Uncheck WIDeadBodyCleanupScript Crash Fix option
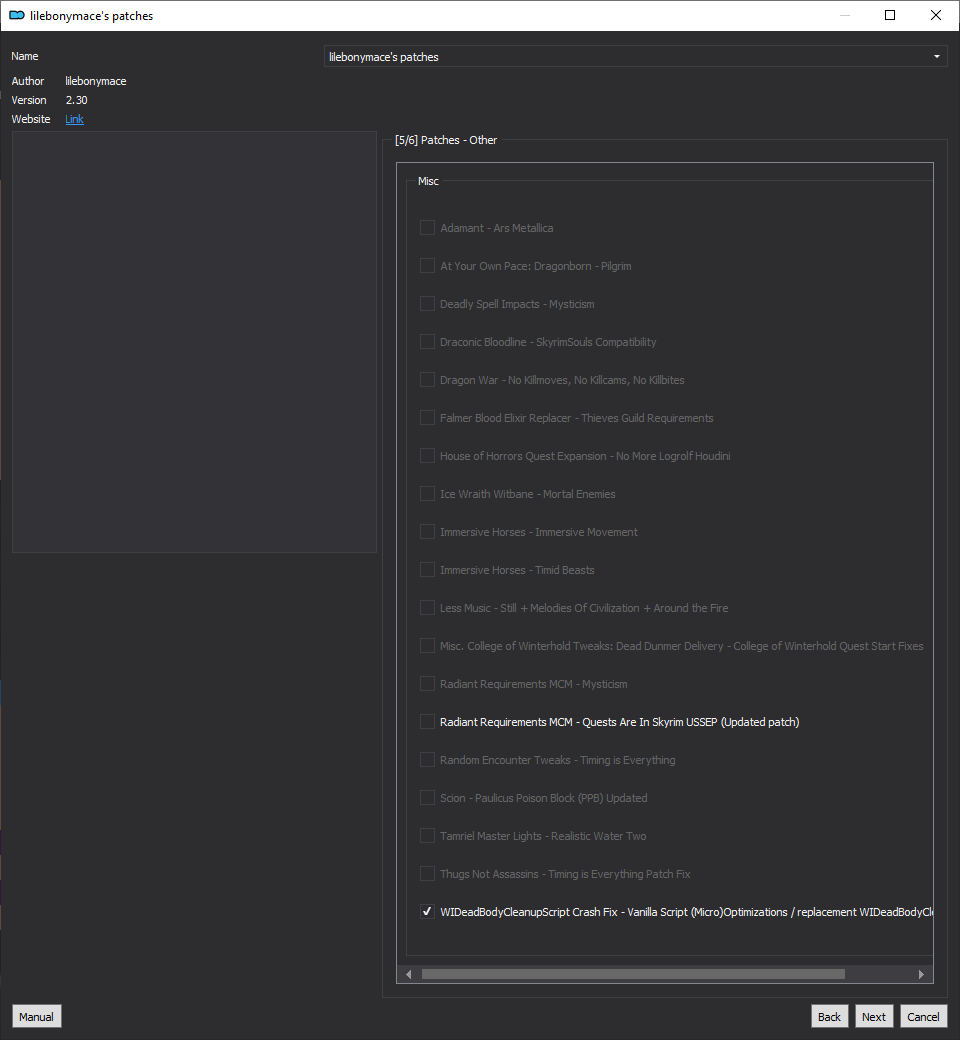The width and height of the screenshot is (960, 1040). click(x=428, y=912)
